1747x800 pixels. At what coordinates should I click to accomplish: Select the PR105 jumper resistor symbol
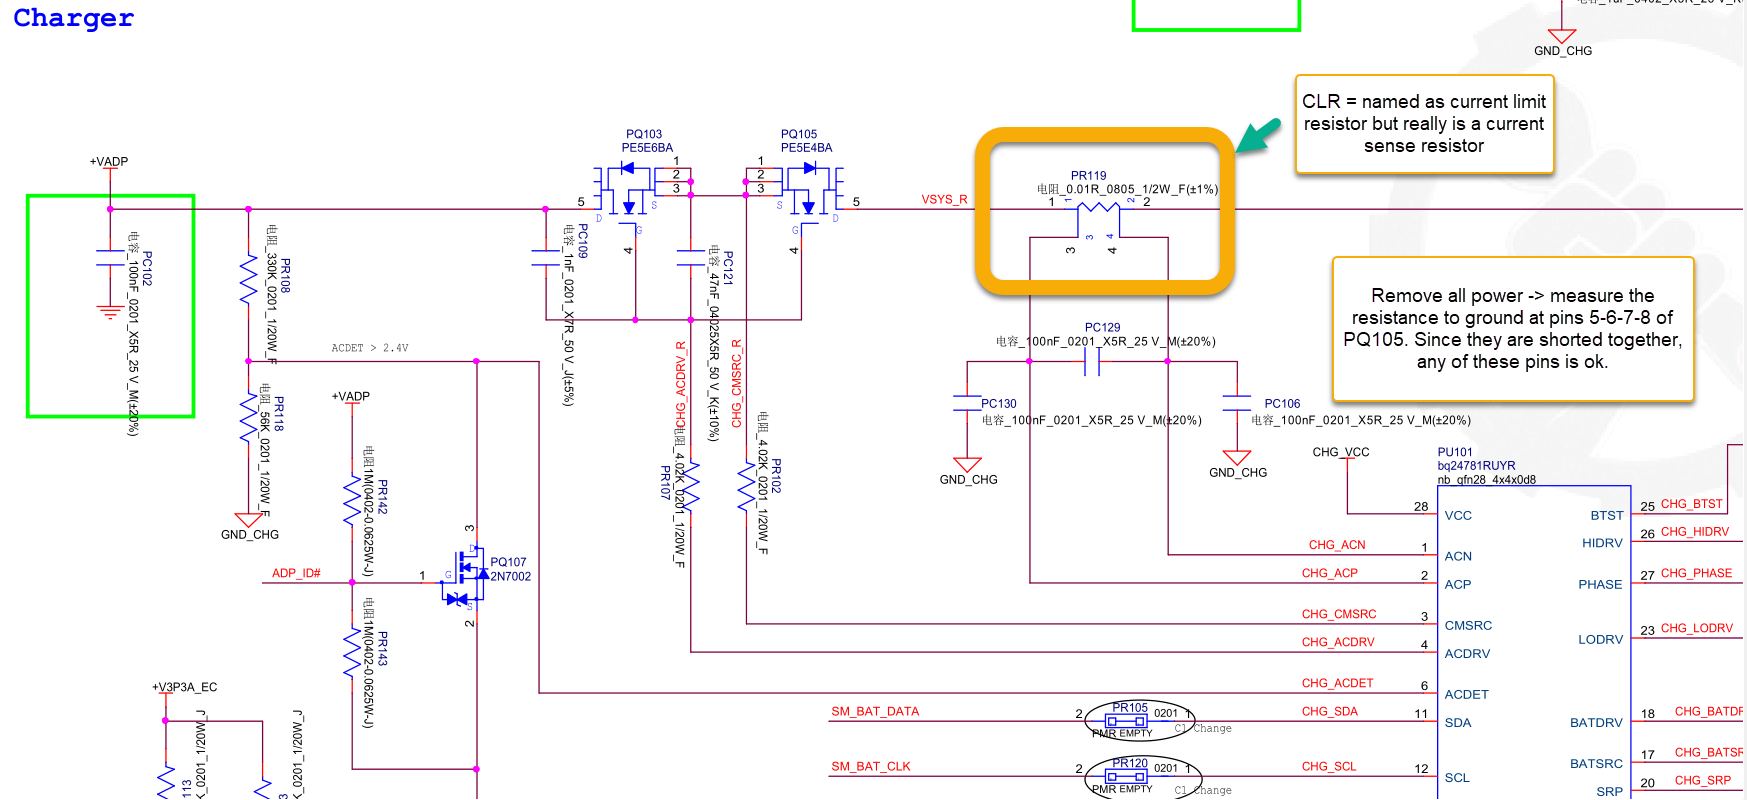click(1126, 720)
